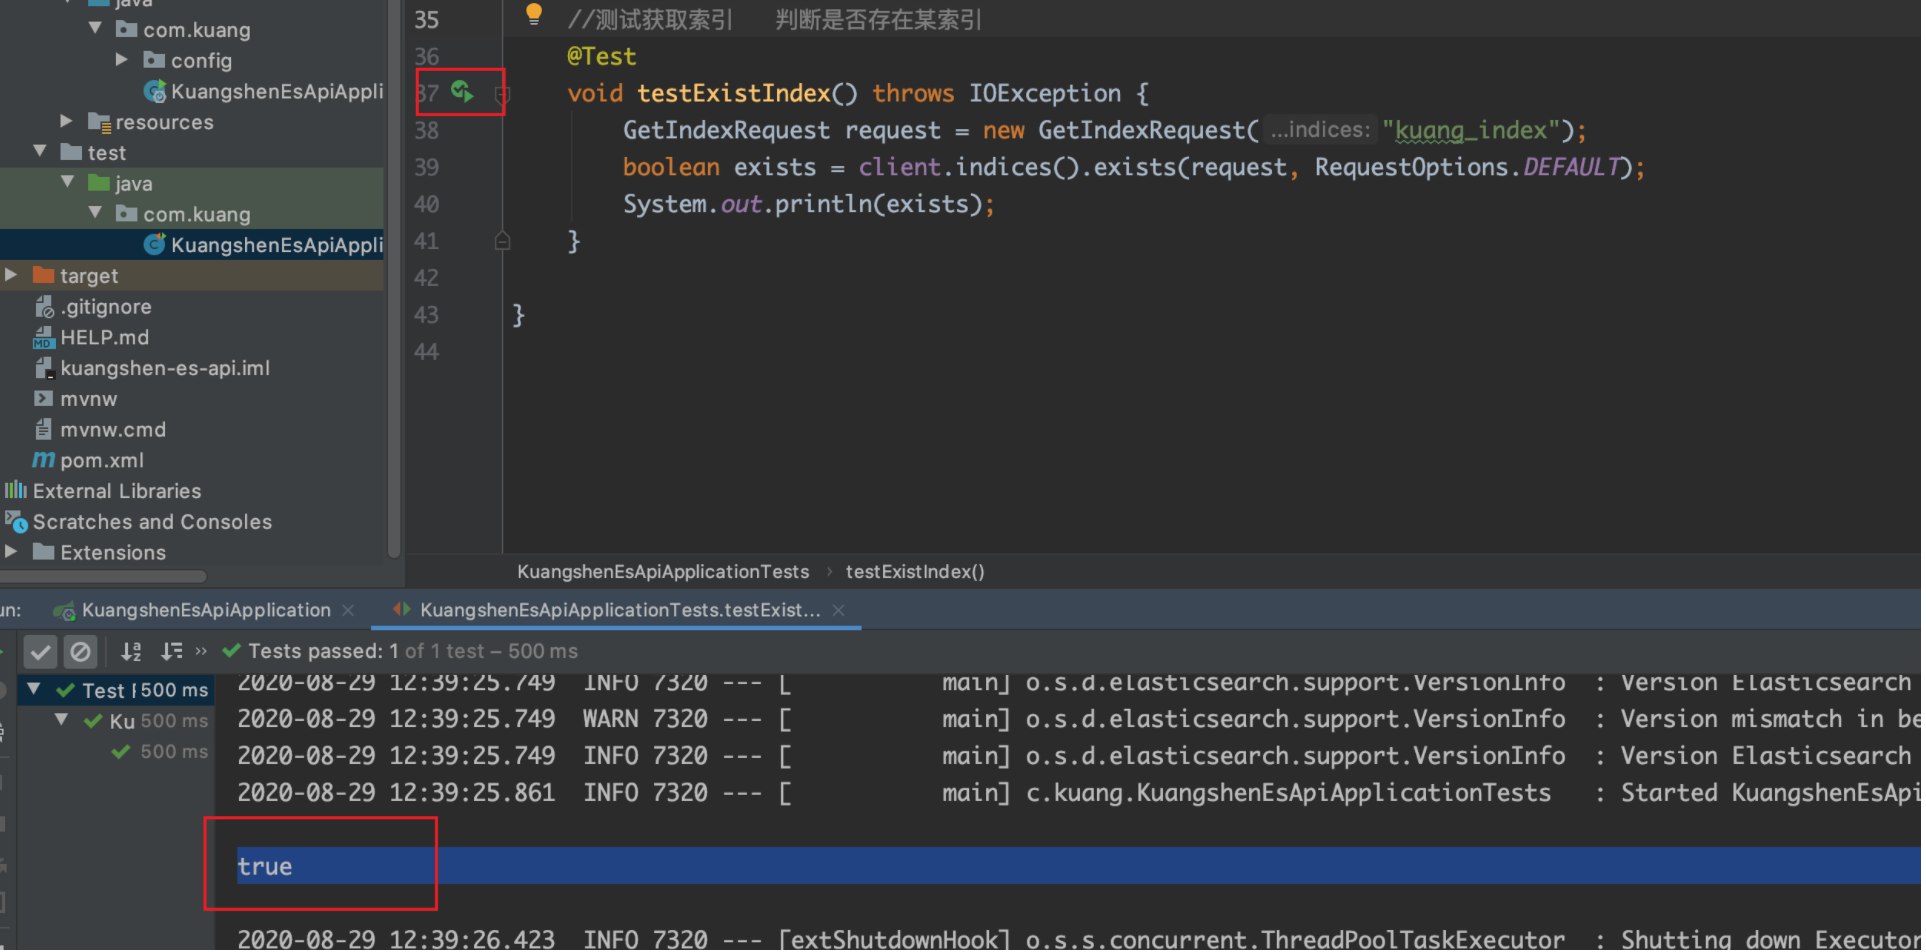Select the Test Results 500 ms row
Screen dimensions: 1926x952
(116, 690)
